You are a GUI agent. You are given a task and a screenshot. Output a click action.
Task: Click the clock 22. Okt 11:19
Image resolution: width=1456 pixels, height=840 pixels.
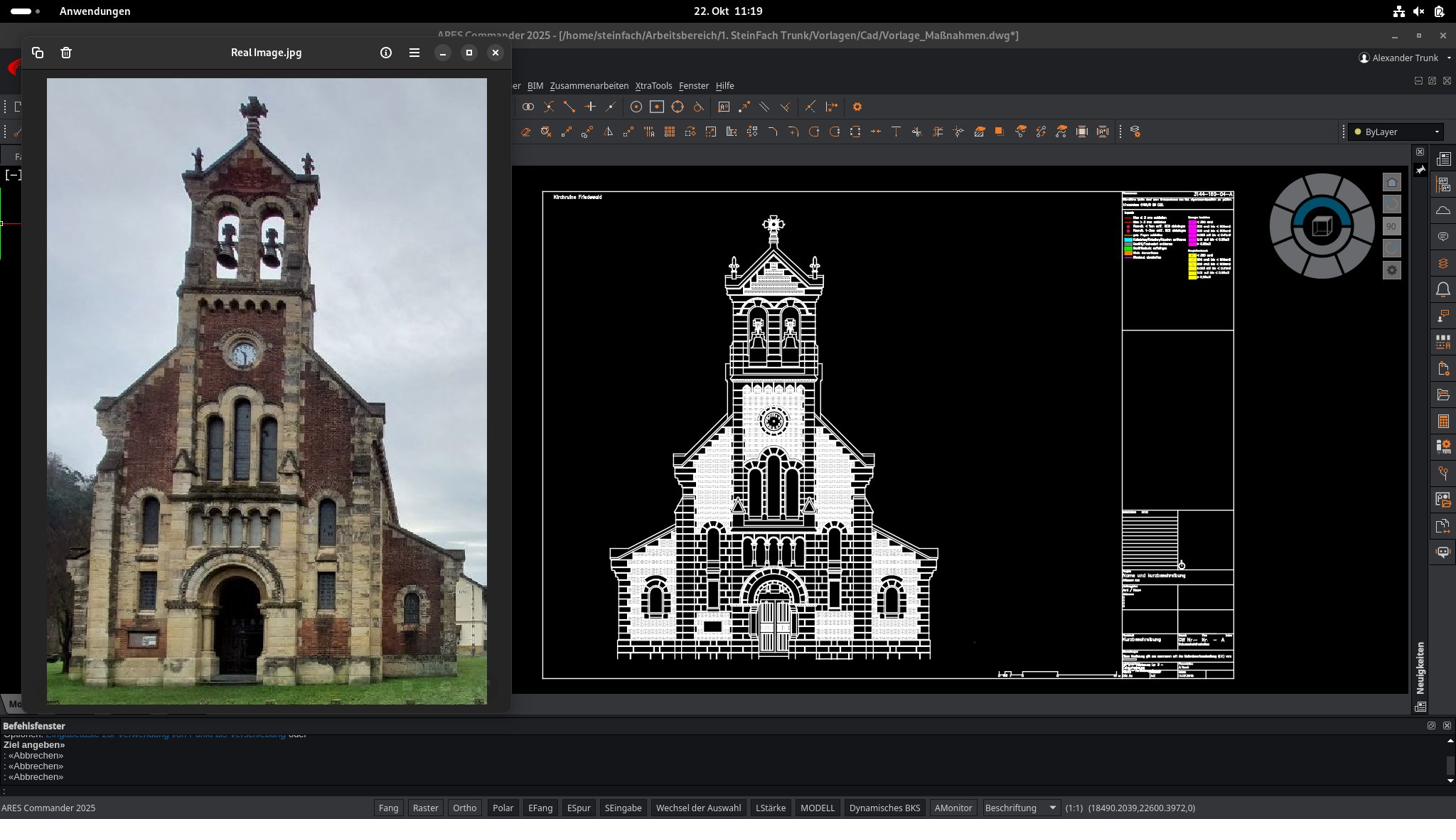tap(728, 11)
